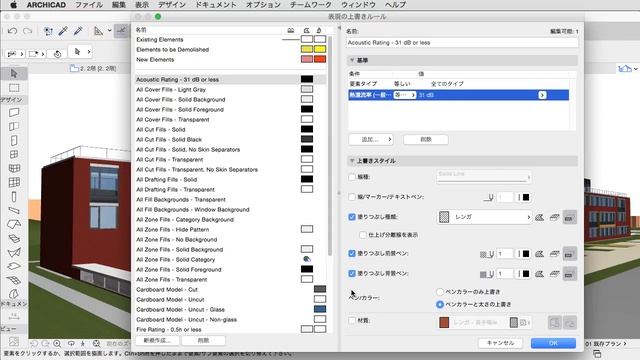Select the Beam tool in toolbox
Viewport: 640px width, 360px height.
pos(14,211)
